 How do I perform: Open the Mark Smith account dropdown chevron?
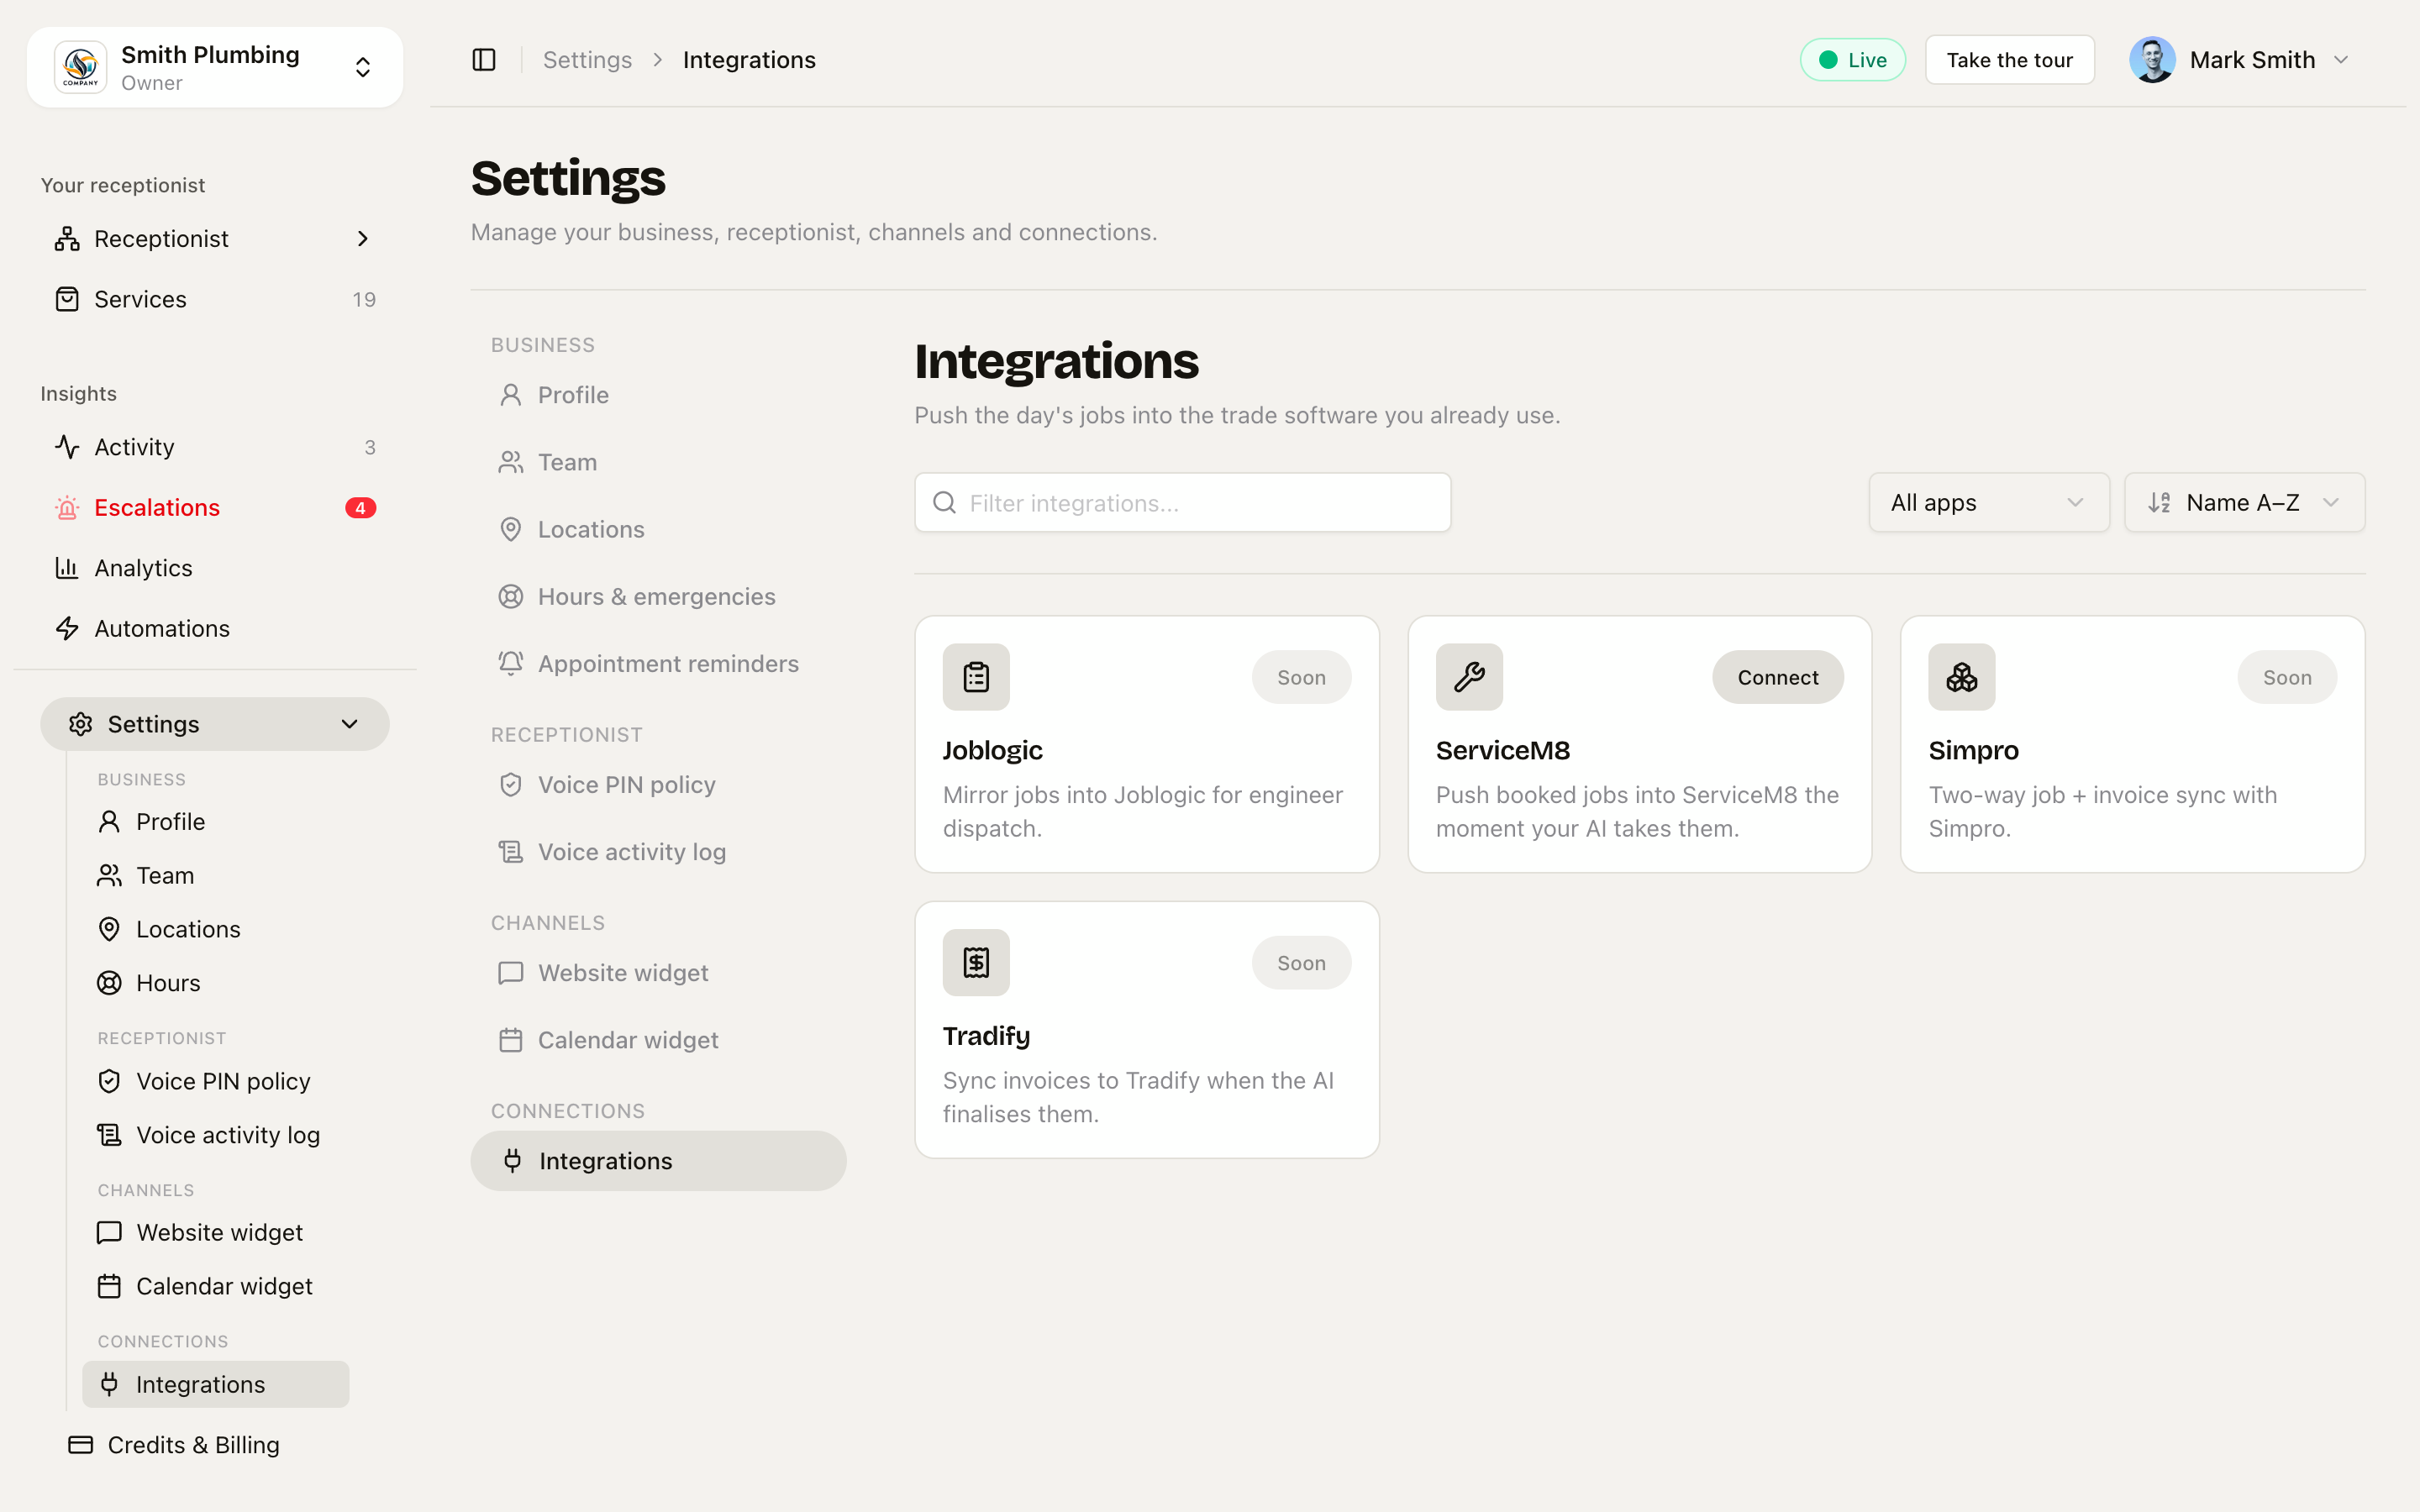coord(2341,60)
